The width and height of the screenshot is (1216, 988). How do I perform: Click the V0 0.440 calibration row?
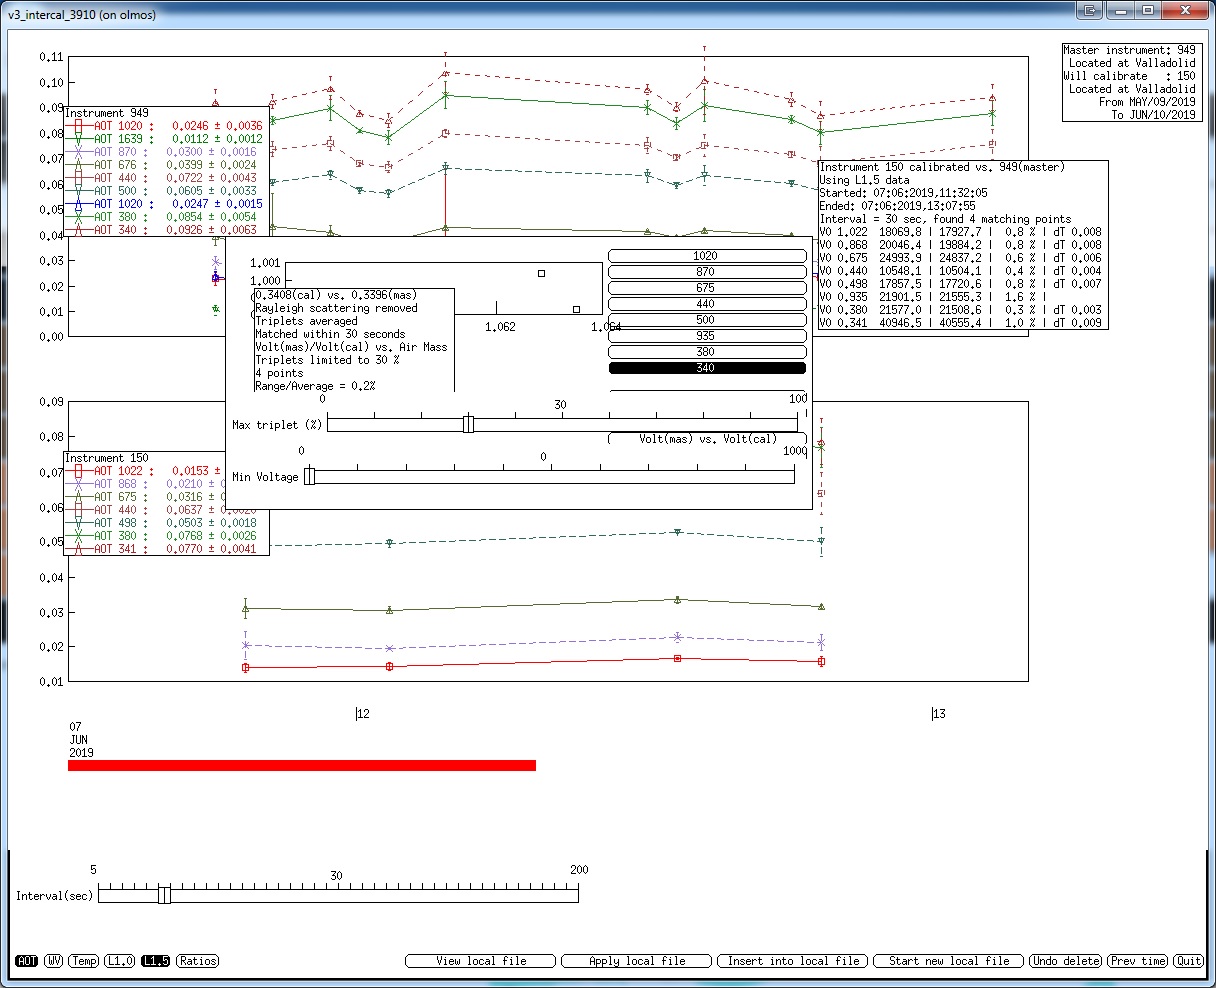click(x=960, y=271)
